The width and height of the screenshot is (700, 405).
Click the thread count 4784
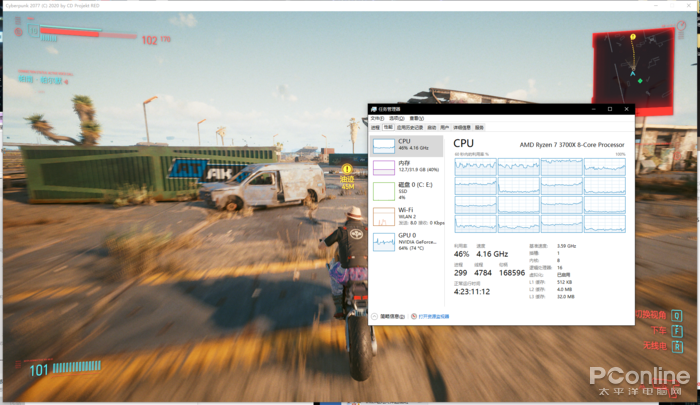tap(483, 273)
